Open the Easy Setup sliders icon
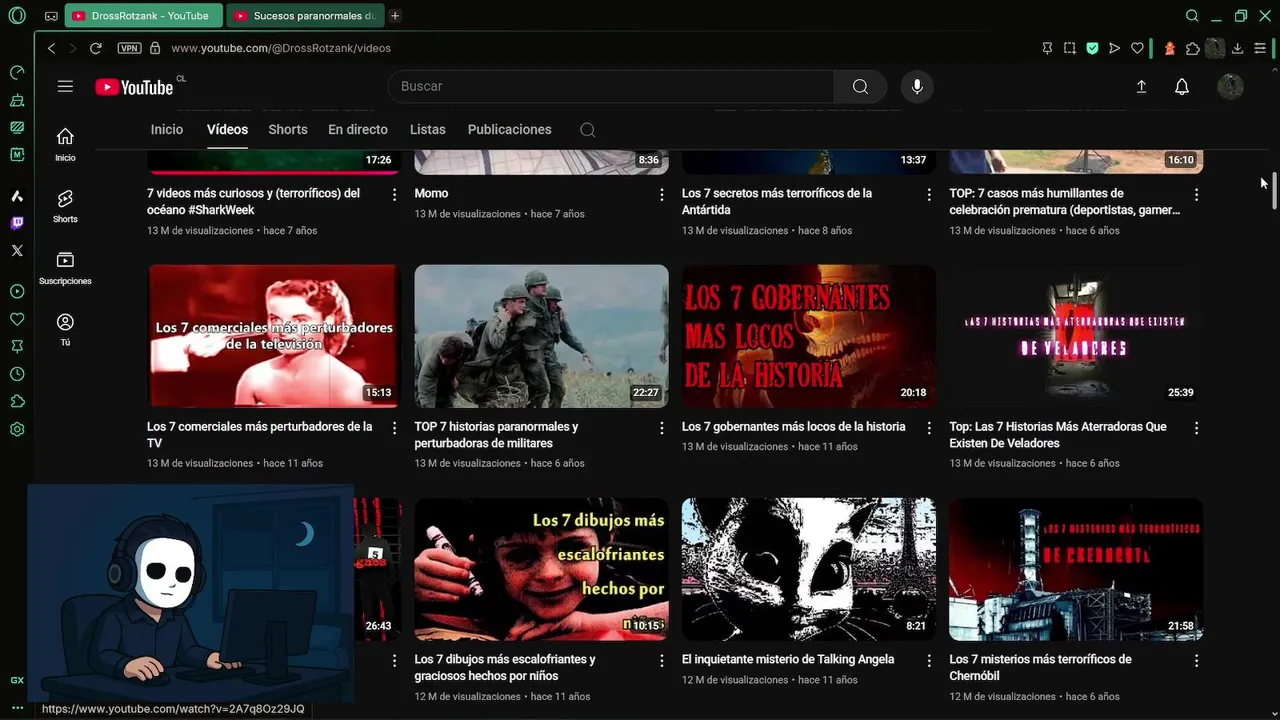 pos(1260,48)
